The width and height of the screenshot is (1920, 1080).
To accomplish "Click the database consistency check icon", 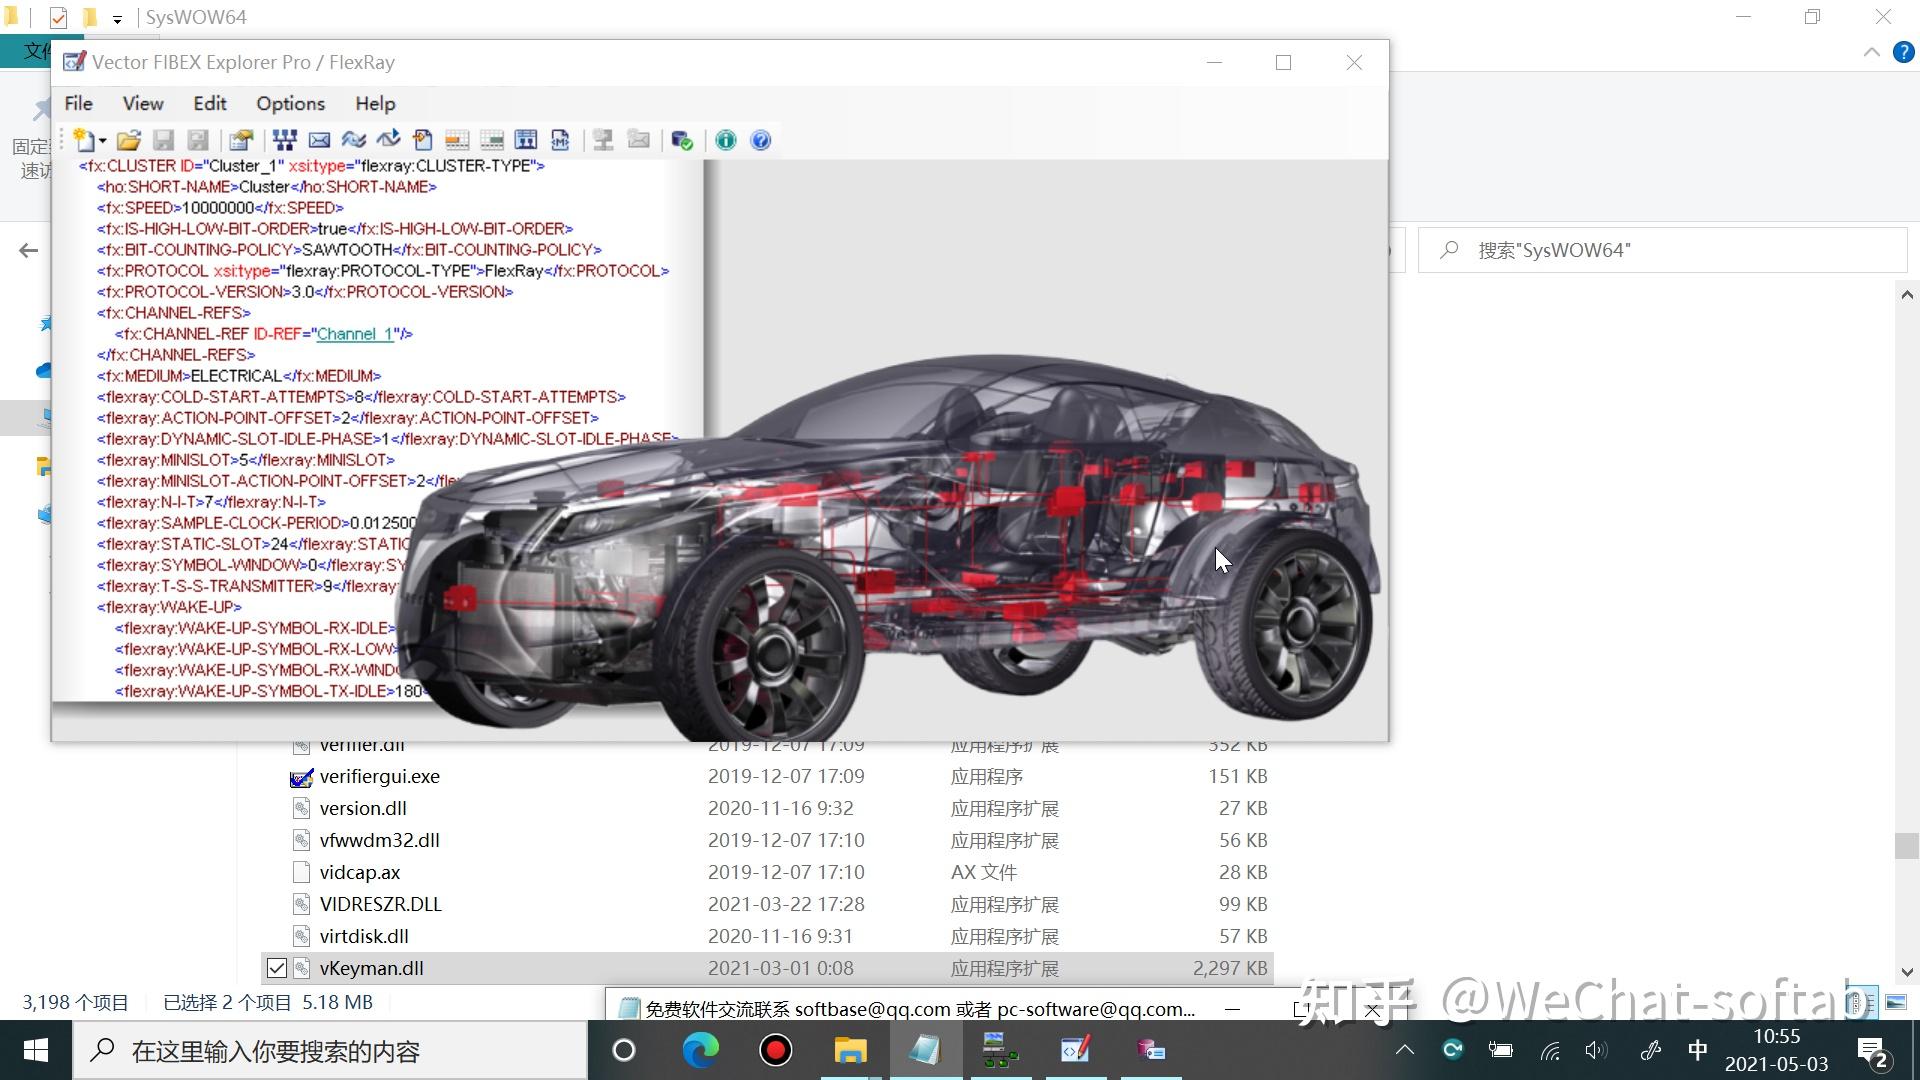I will coord(682,141).
